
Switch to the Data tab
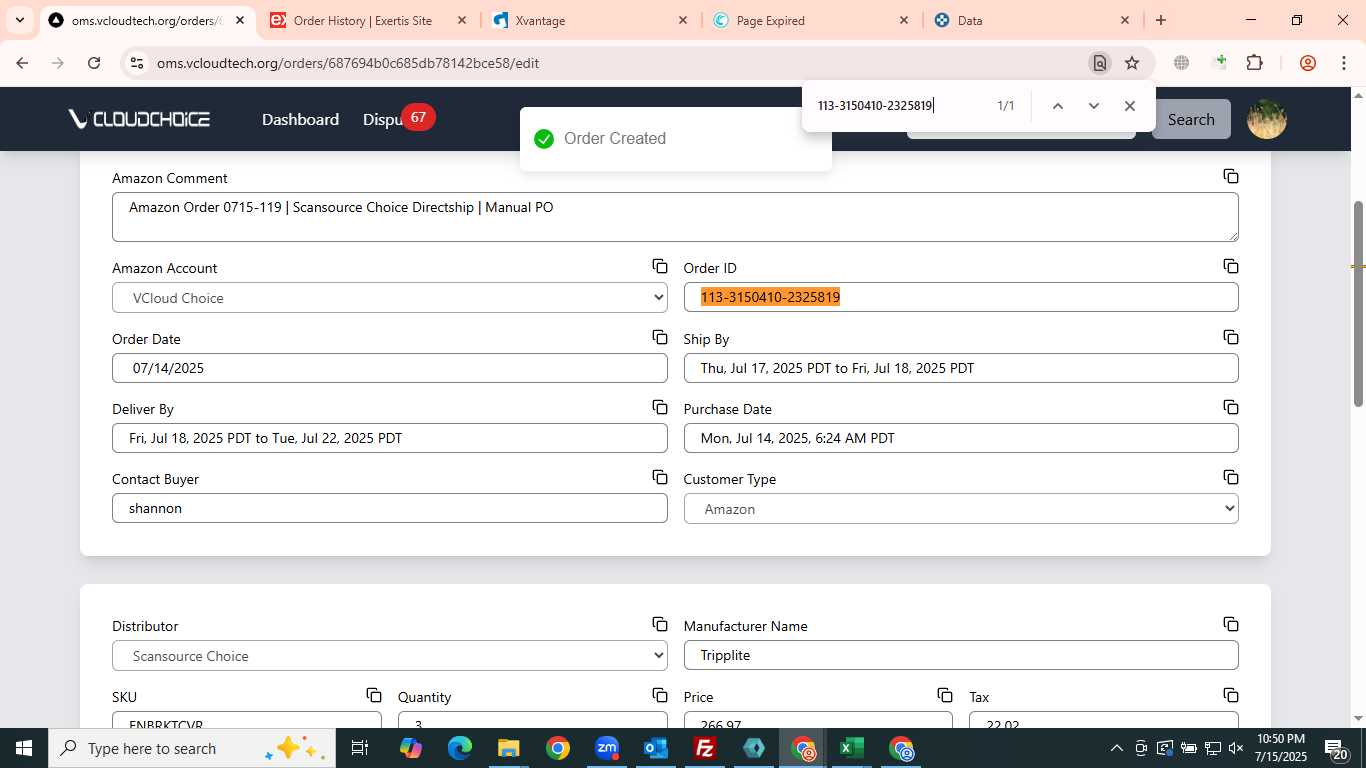tap(1032, 20)
